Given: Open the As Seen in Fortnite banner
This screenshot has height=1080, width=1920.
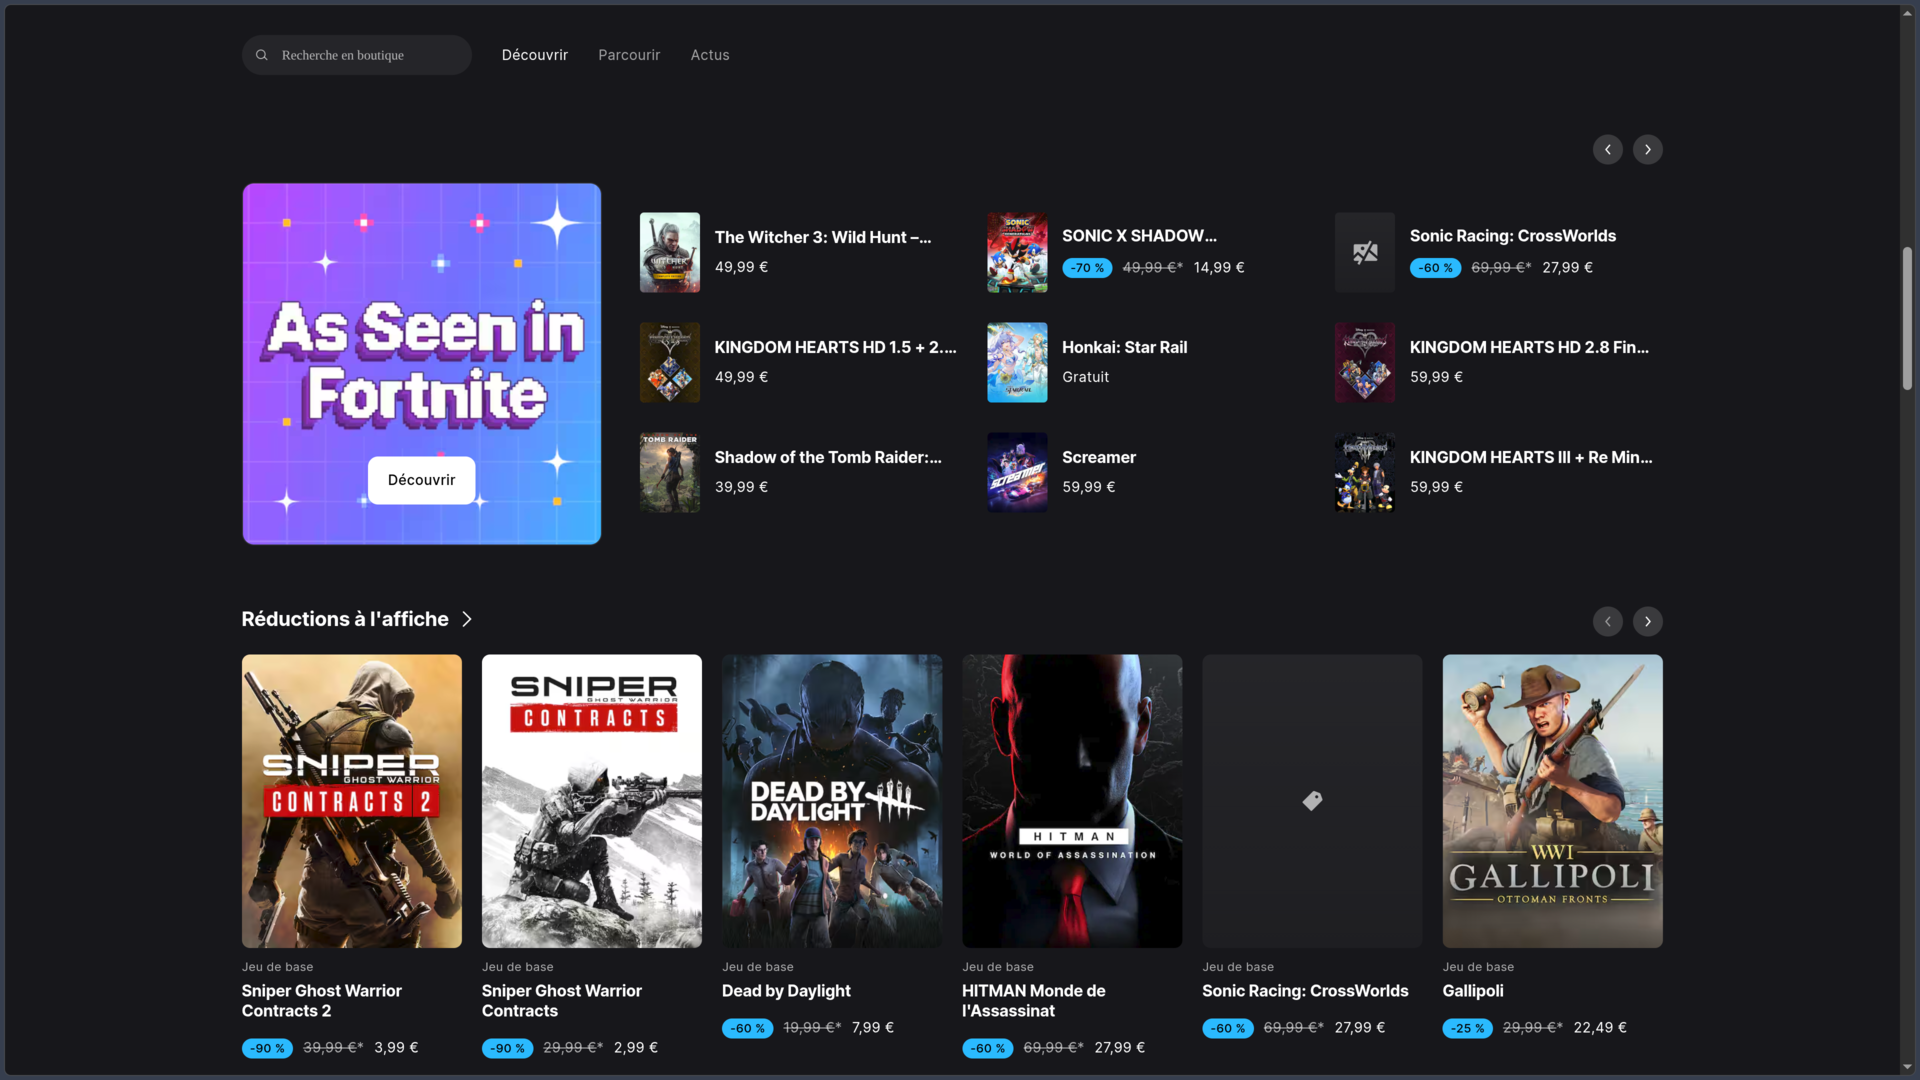Looking at the screenshot, I should (422, 364).
